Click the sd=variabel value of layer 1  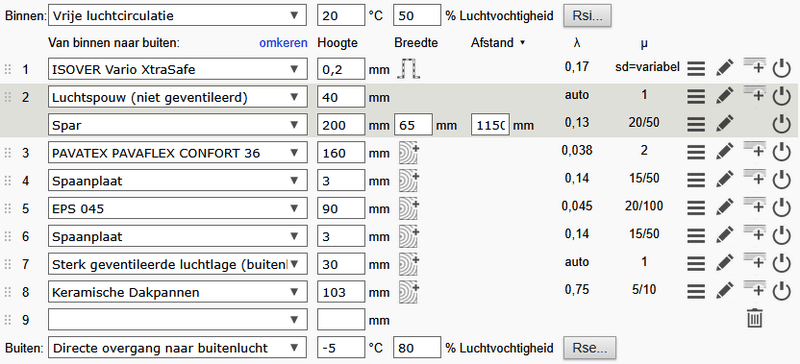[648, 67]
